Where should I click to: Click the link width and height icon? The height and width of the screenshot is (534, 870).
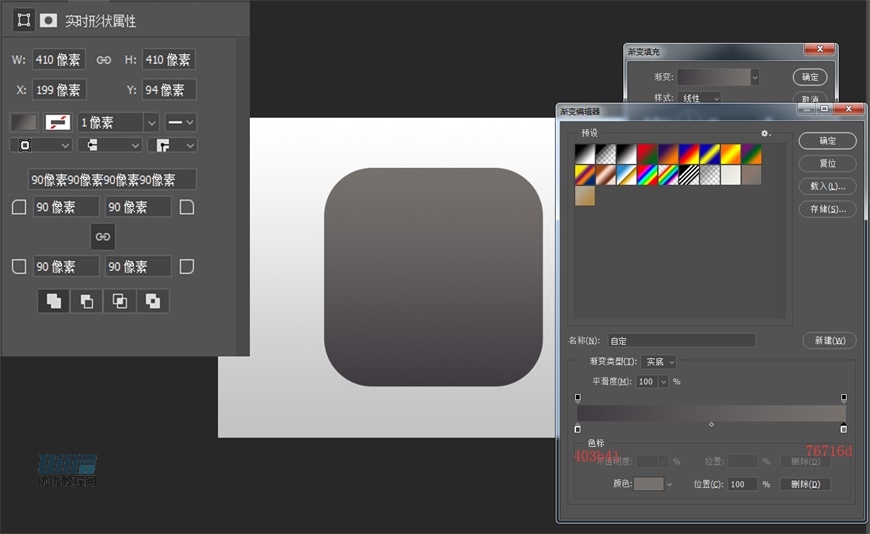tap(103, 60)
